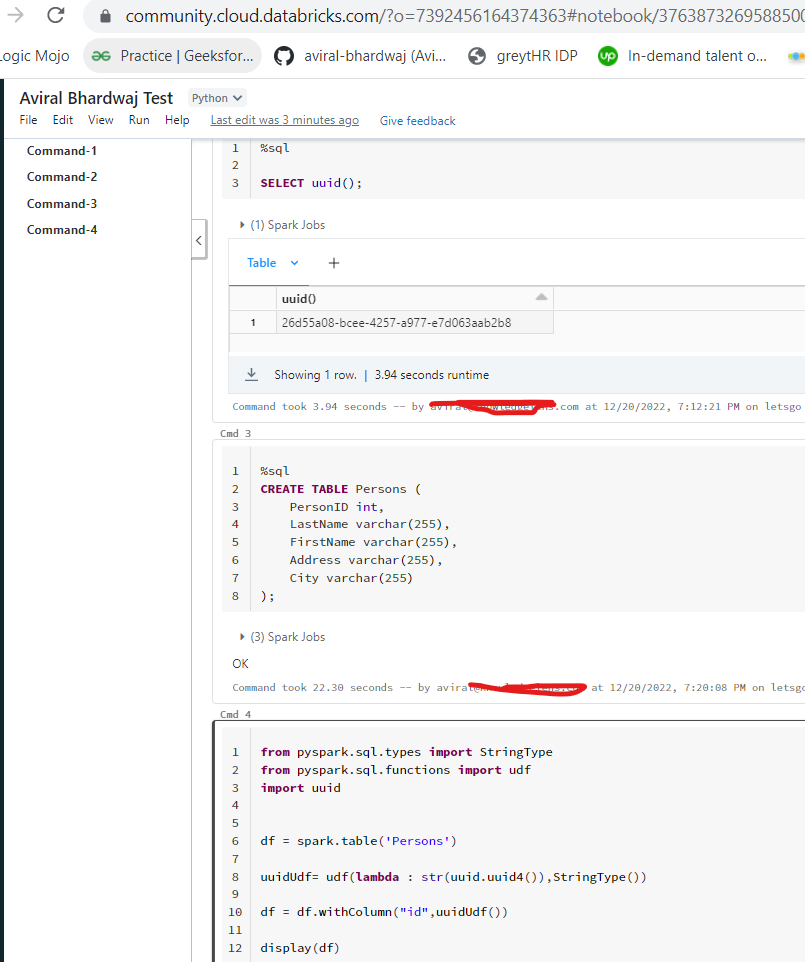Image resolution: width=805 pixels, height=962 pixels.
Task: Click the download results icon below the uuid table
Action: click(252, 375)
